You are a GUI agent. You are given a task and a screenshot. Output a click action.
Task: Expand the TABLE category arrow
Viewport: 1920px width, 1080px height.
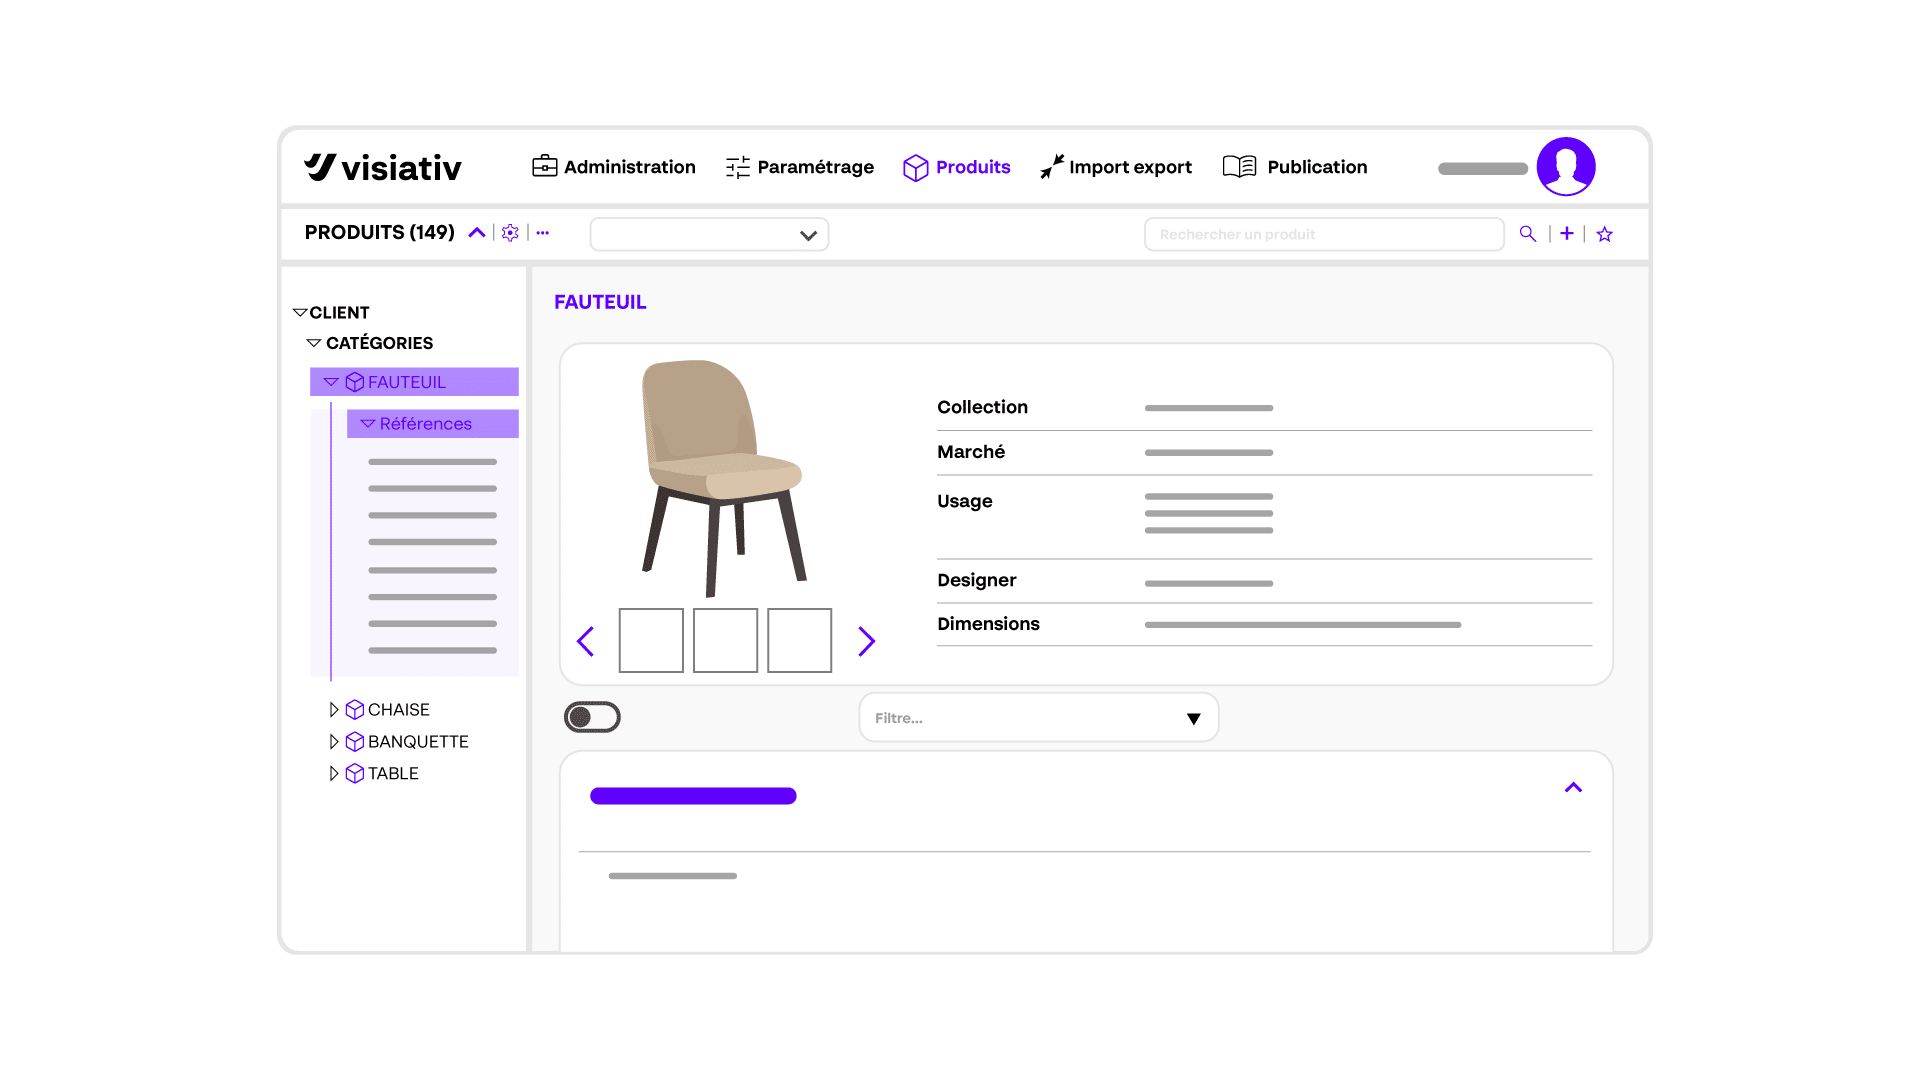[x=334, y=774]
